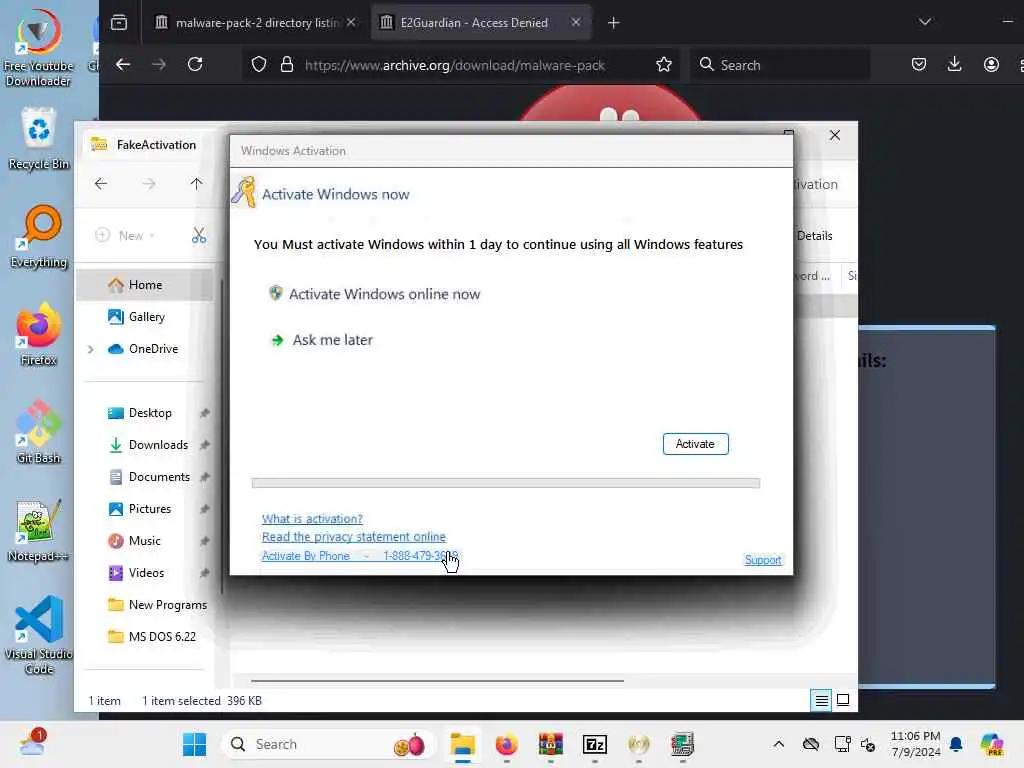The width and height of the screenshot is (1024, 768).
Task: Click the Firefox address bar URL
Action: click(455, 65)
